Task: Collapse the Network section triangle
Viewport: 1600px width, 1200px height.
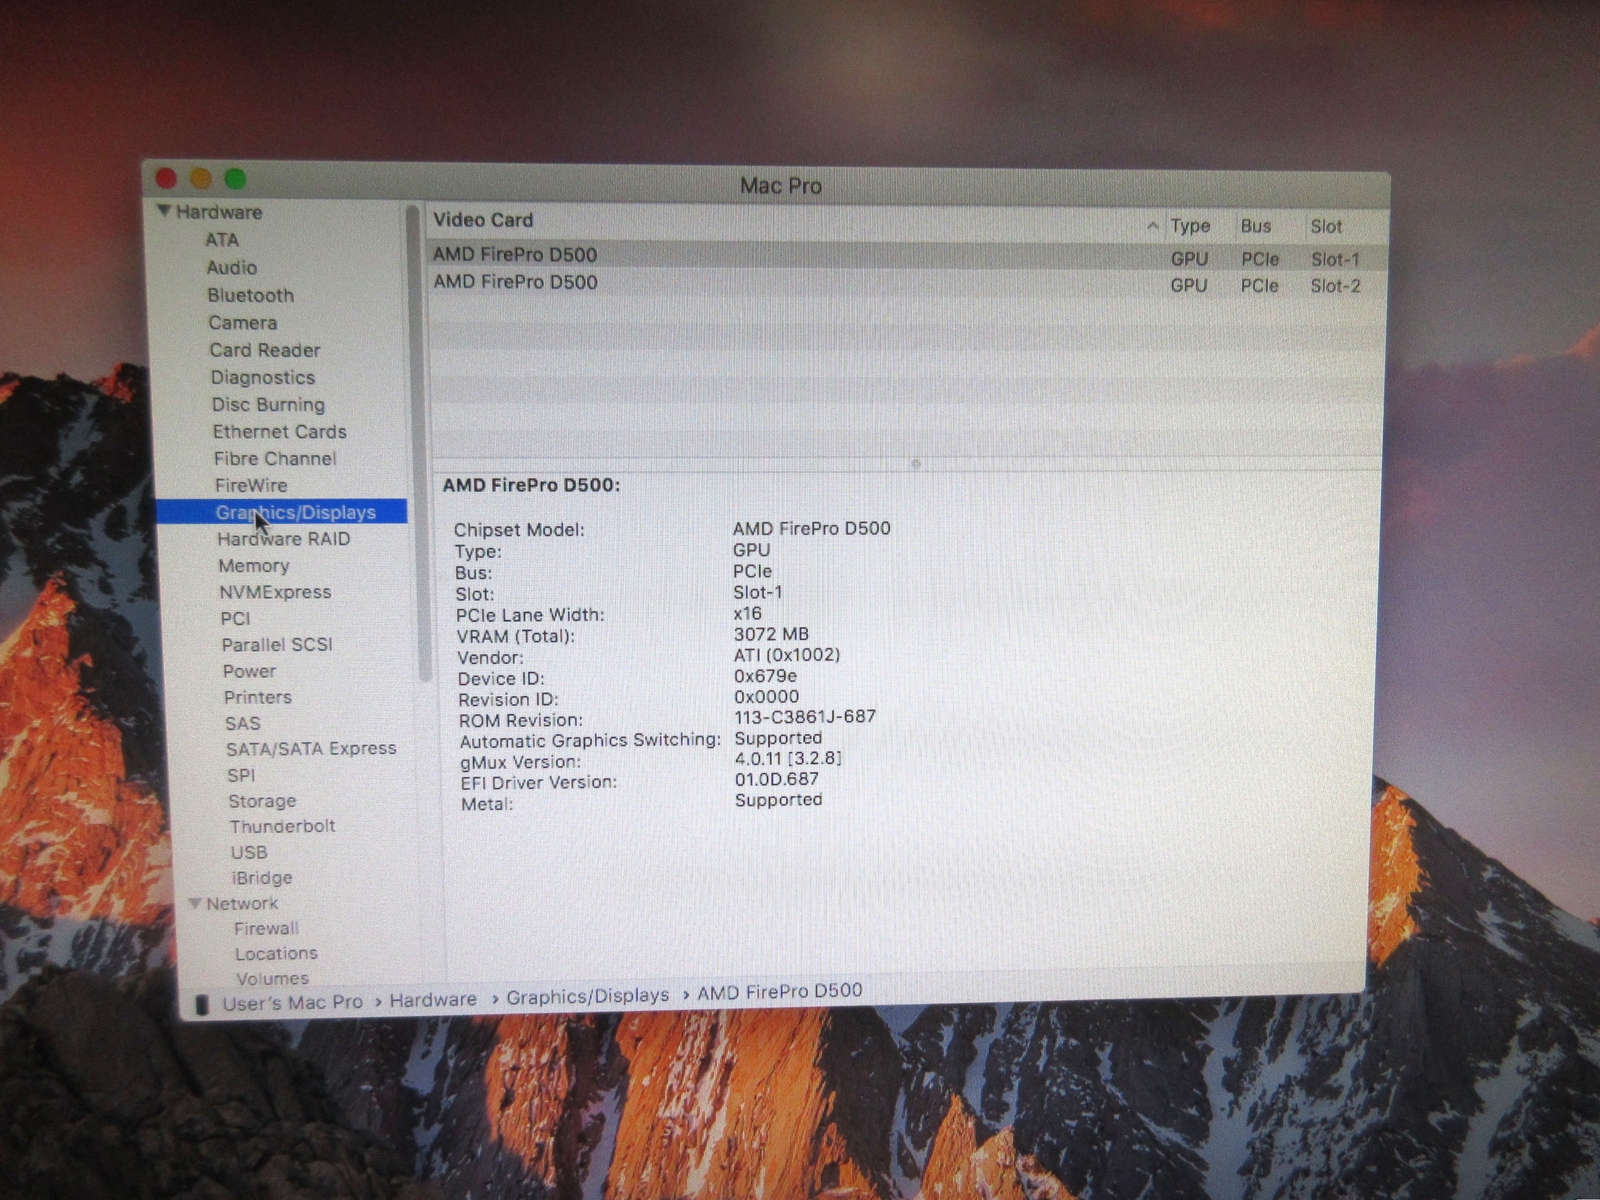Action: tap(195, 903)
